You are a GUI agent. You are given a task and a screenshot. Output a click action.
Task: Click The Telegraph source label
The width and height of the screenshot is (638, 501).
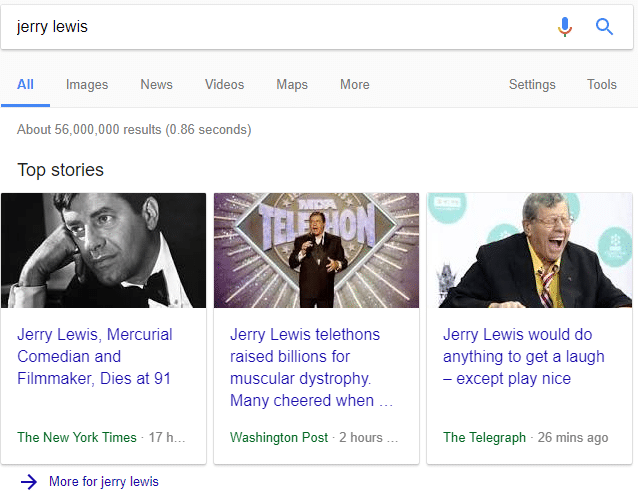tap(485, 438)
